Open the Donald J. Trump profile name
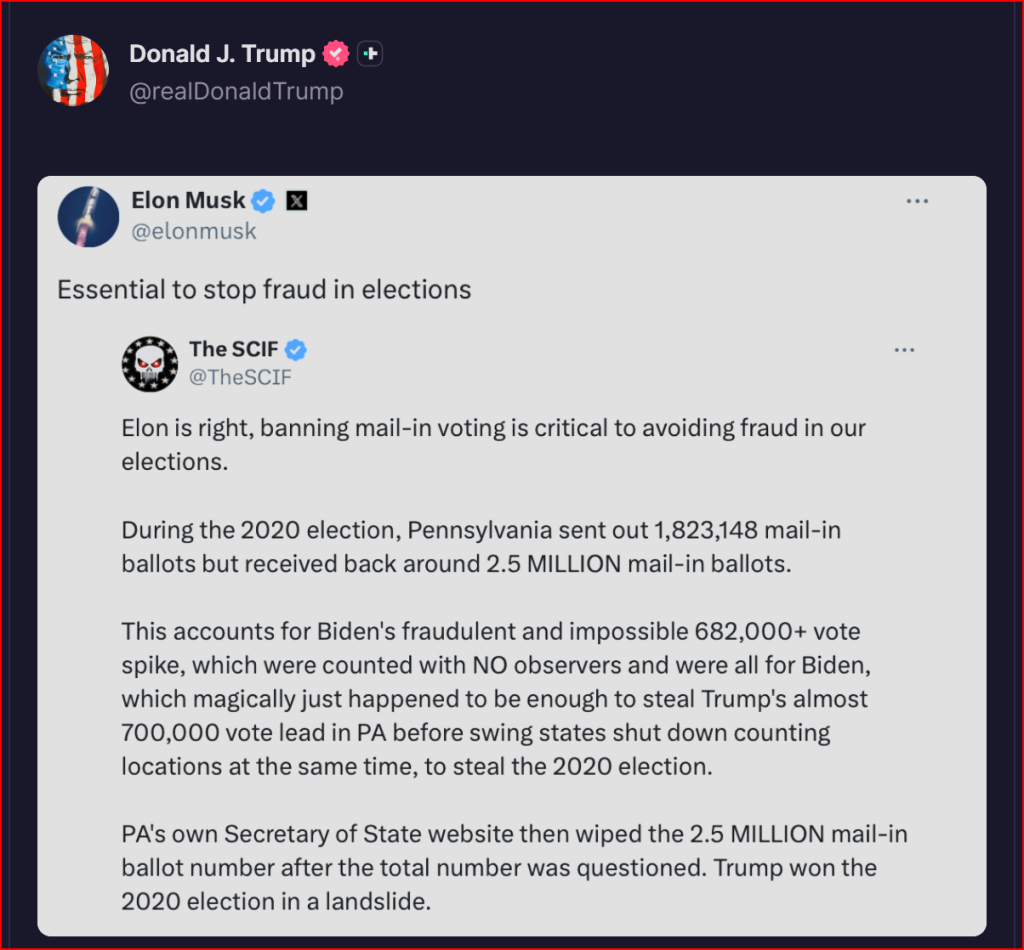 (x=222, y=54)
